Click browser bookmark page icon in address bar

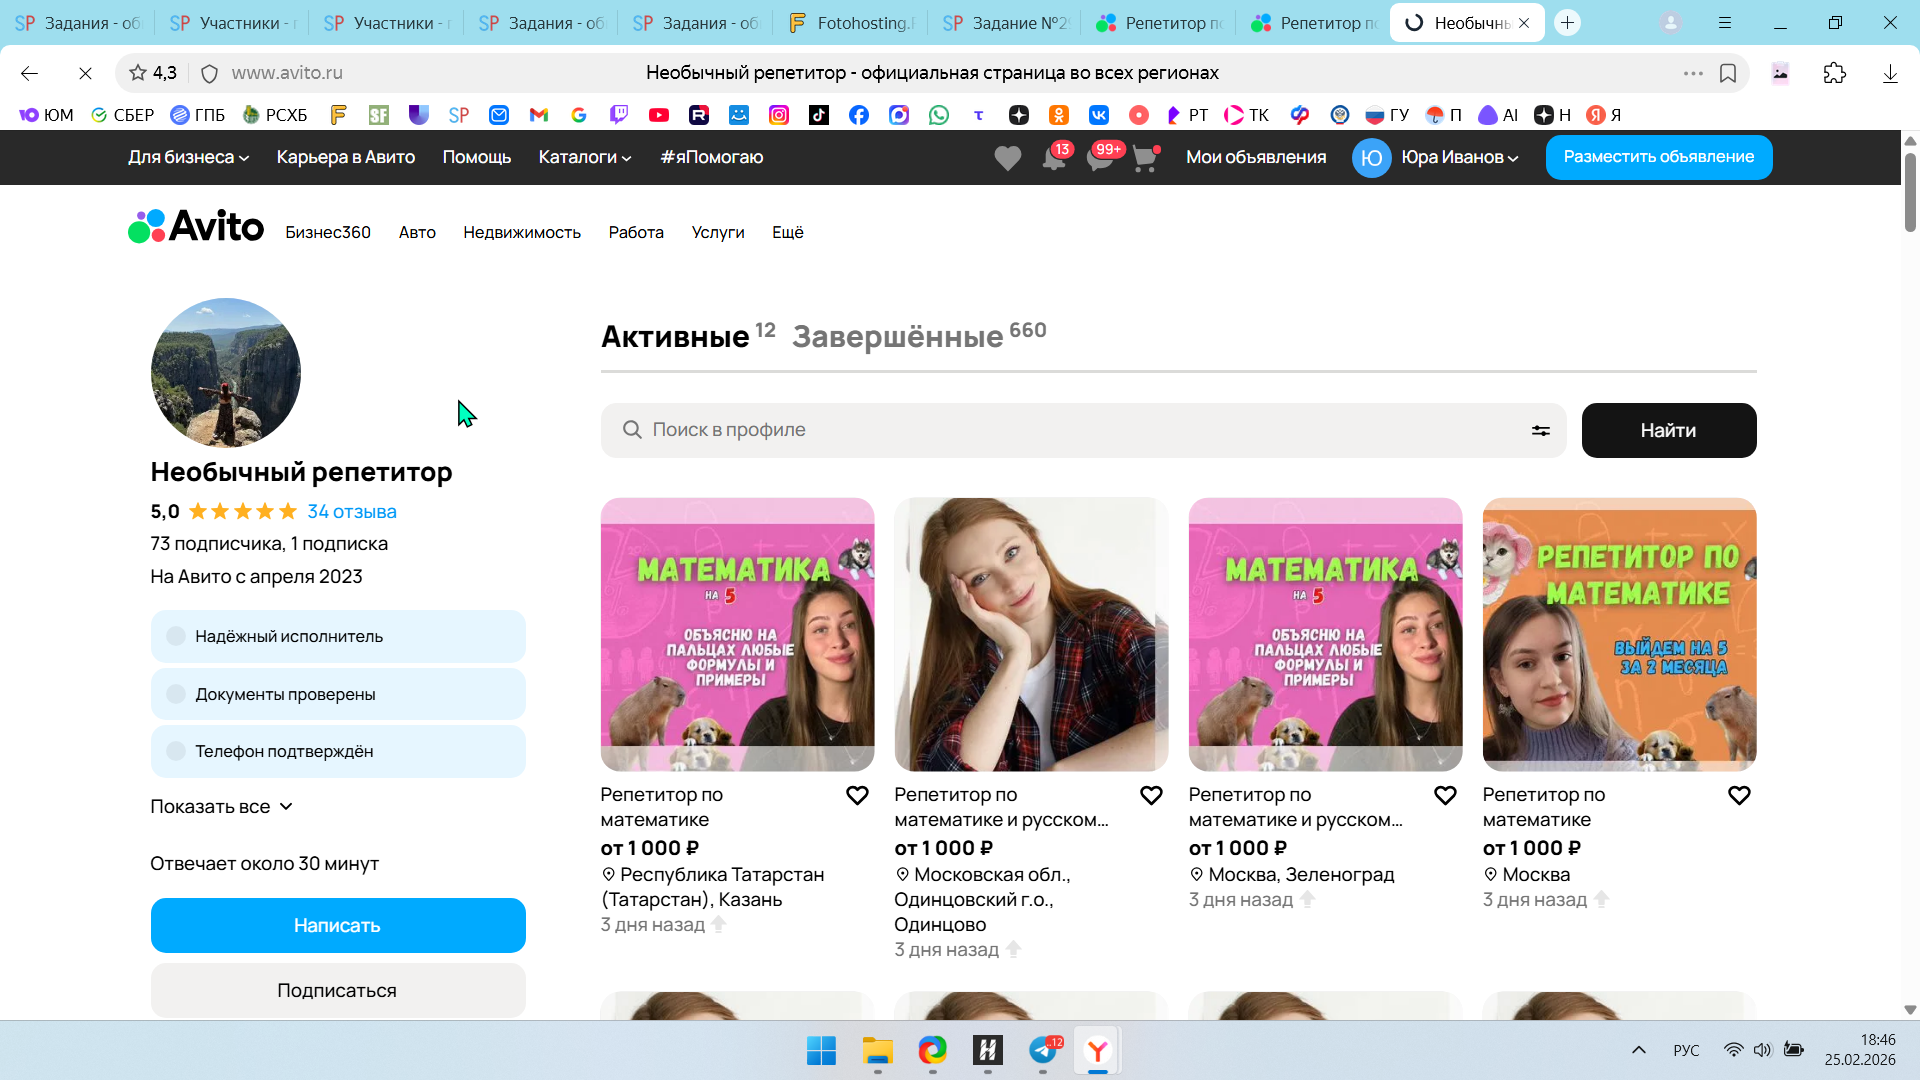click(x=1727, y=73)
